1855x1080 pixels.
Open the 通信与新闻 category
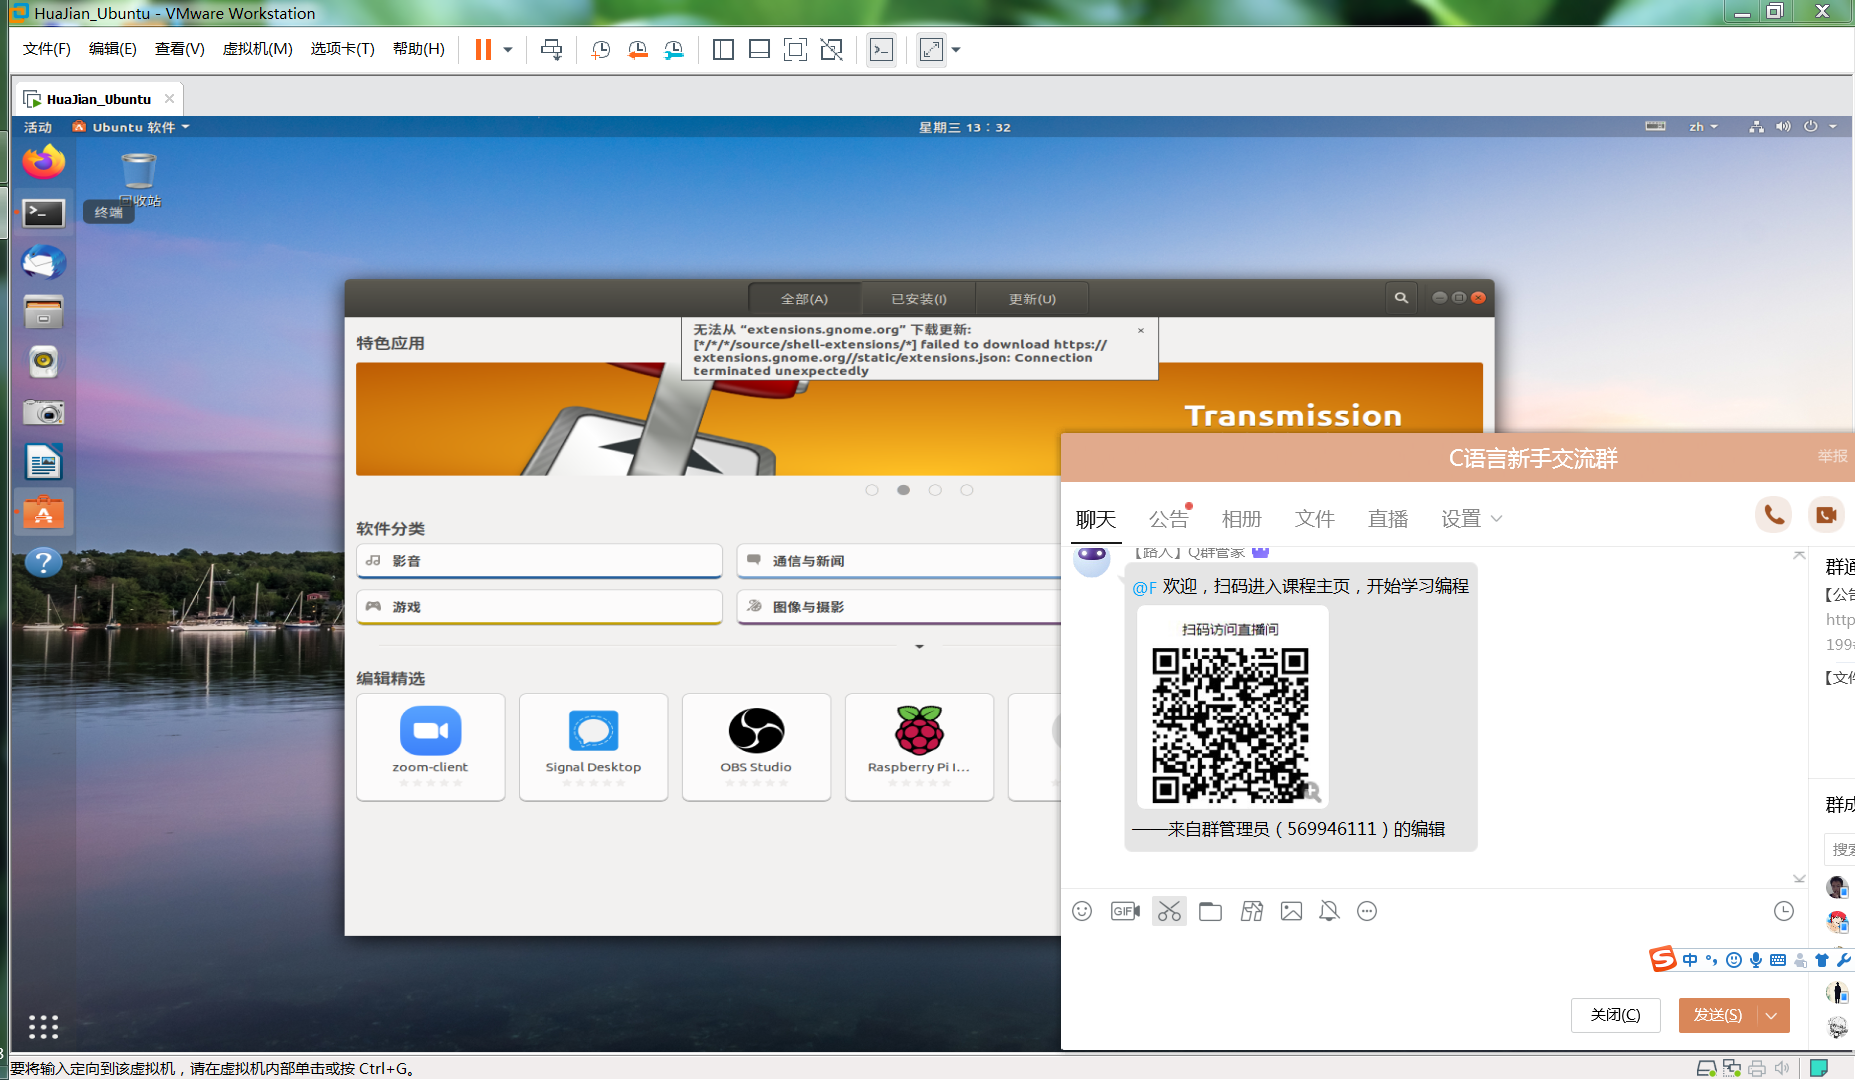click(x=899, y=561)
